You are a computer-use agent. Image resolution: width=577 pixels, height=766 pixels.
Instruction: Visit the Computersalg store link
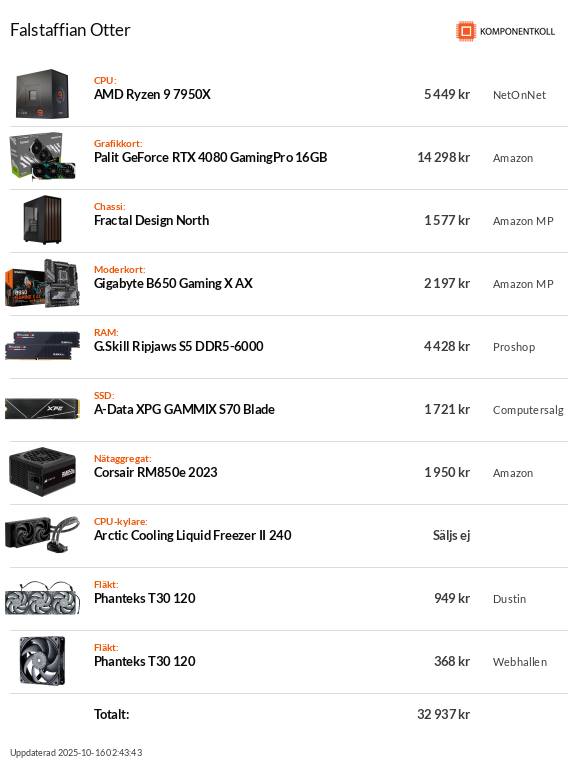coord(528,410)
